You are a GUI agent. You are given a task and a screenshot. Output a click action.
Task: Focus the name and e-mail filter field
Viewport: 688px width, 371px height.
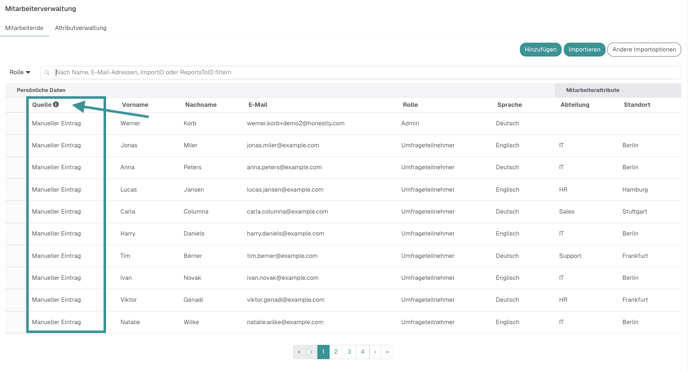[x=361, y=72]
